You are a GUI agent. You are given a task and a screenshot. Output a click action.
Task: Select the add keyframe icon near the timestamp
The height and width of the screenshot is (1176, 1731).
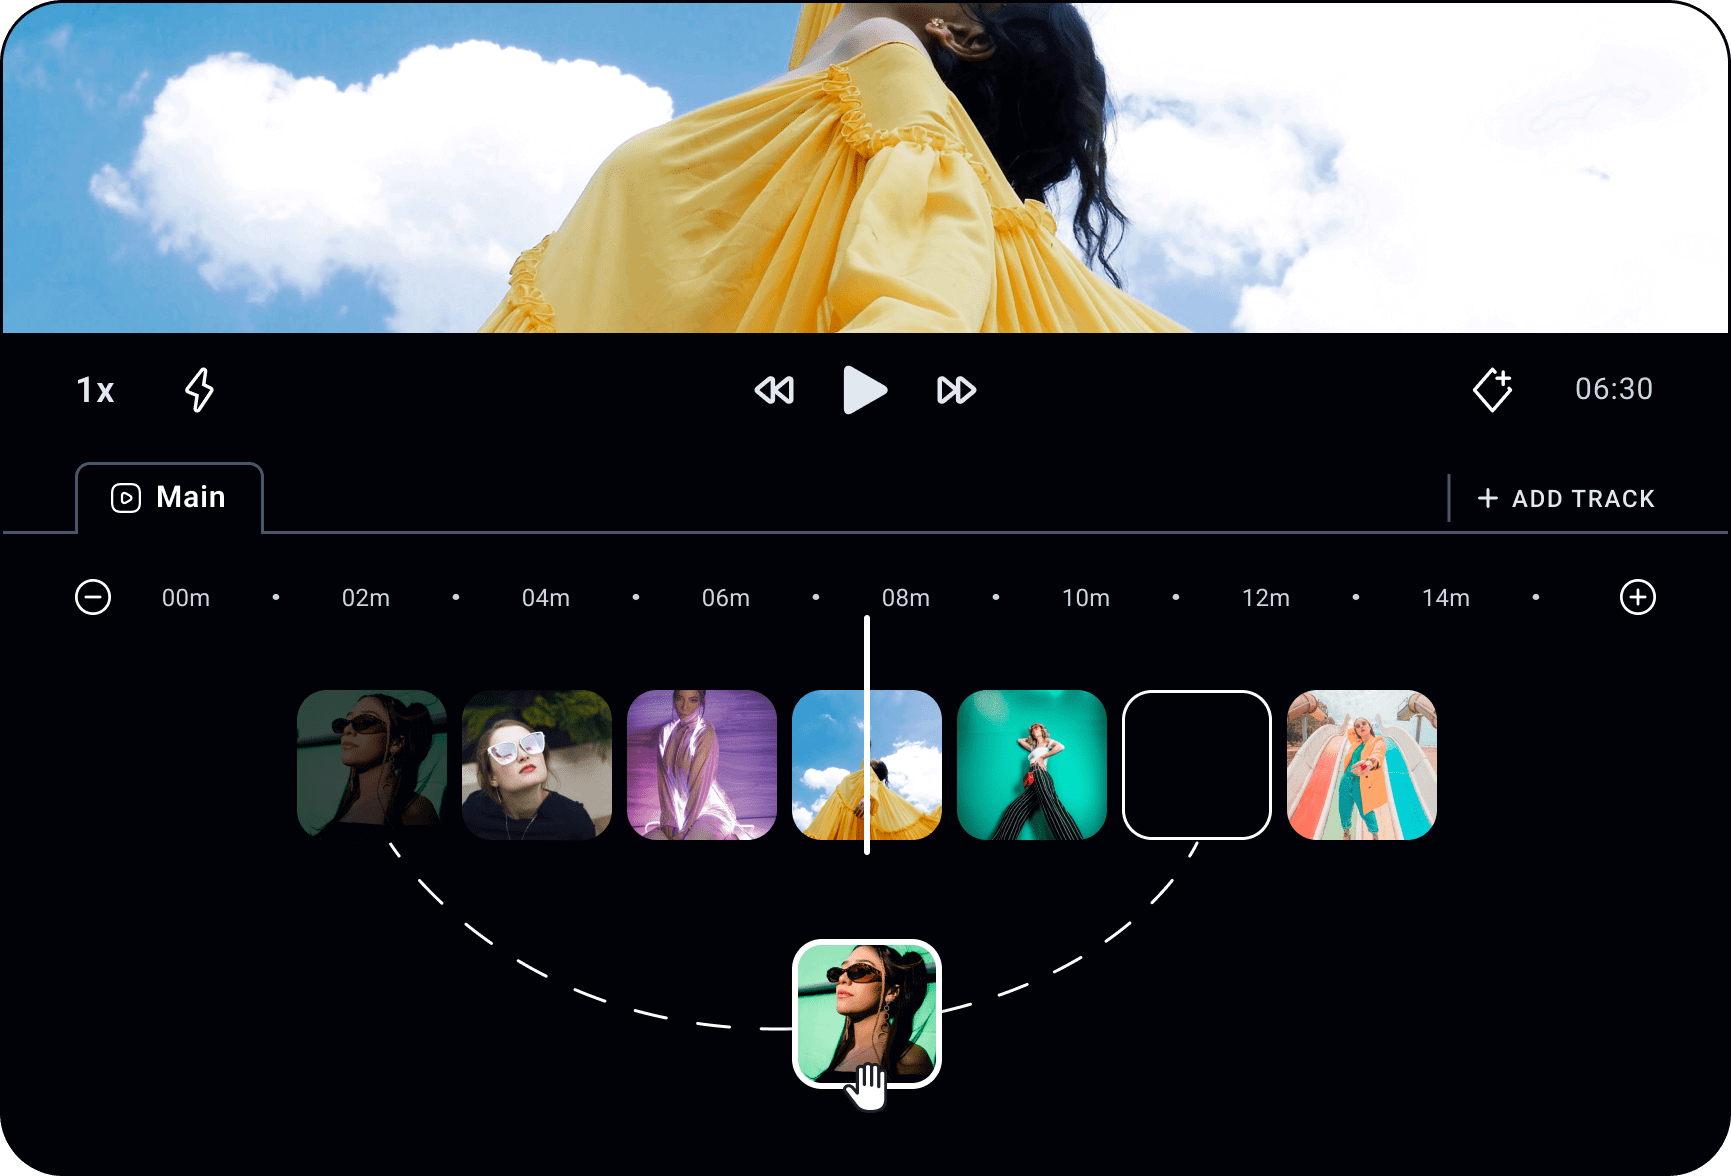point(1492,390)
